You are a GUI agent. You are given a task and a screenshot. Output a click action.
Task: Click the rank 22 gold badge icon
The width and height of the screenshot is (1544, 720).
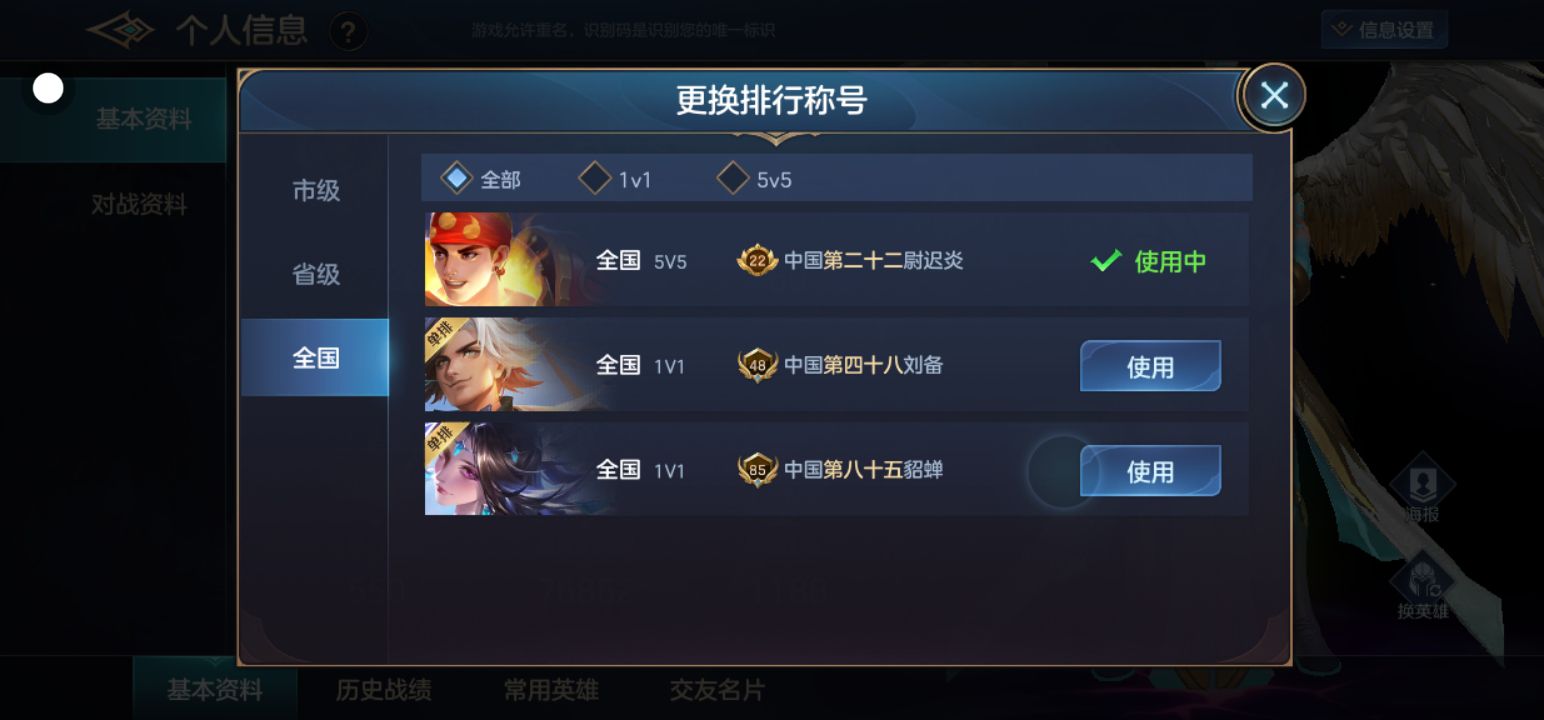757,261
